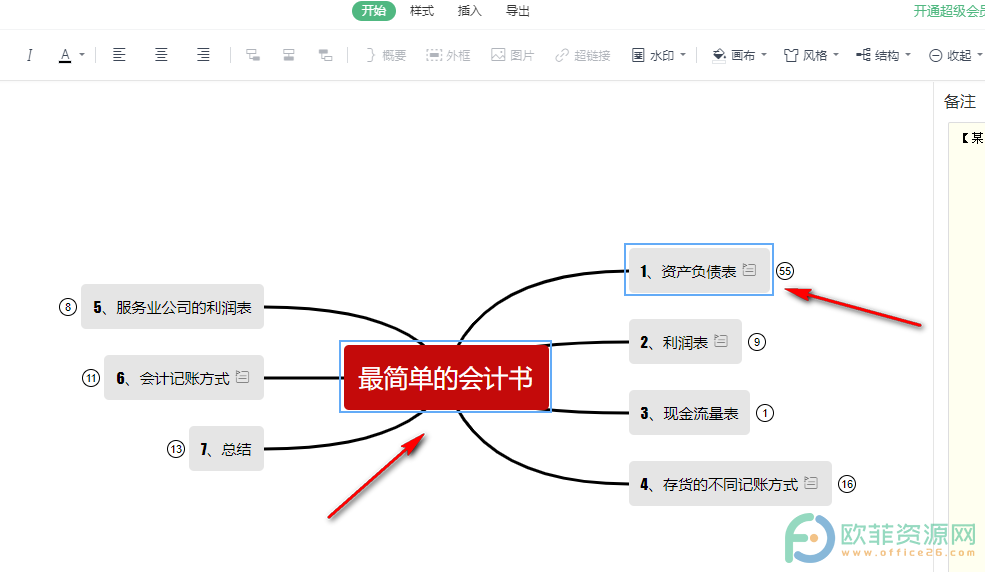Click the 开通超级会员 link
This screenshot has height=572, width=985.
(x=949, y=11)
